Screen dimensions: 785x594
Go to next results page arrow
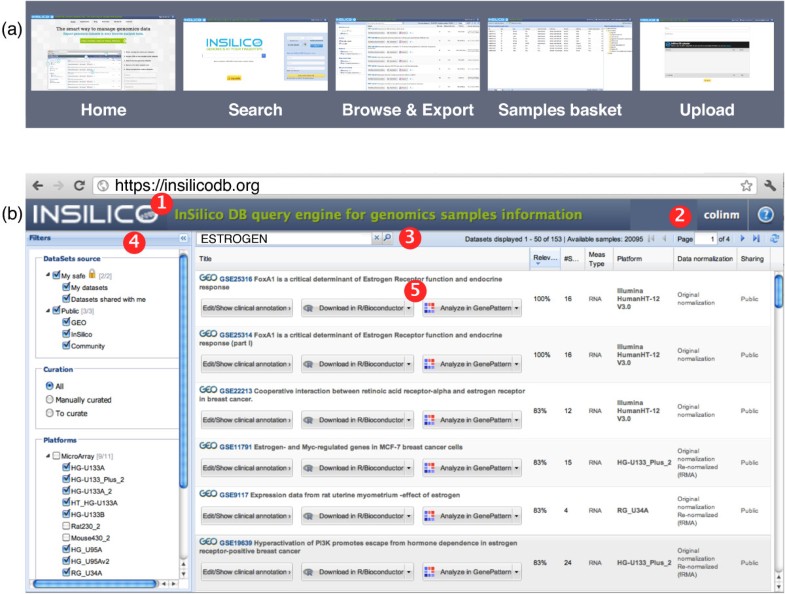pos(742,239)
